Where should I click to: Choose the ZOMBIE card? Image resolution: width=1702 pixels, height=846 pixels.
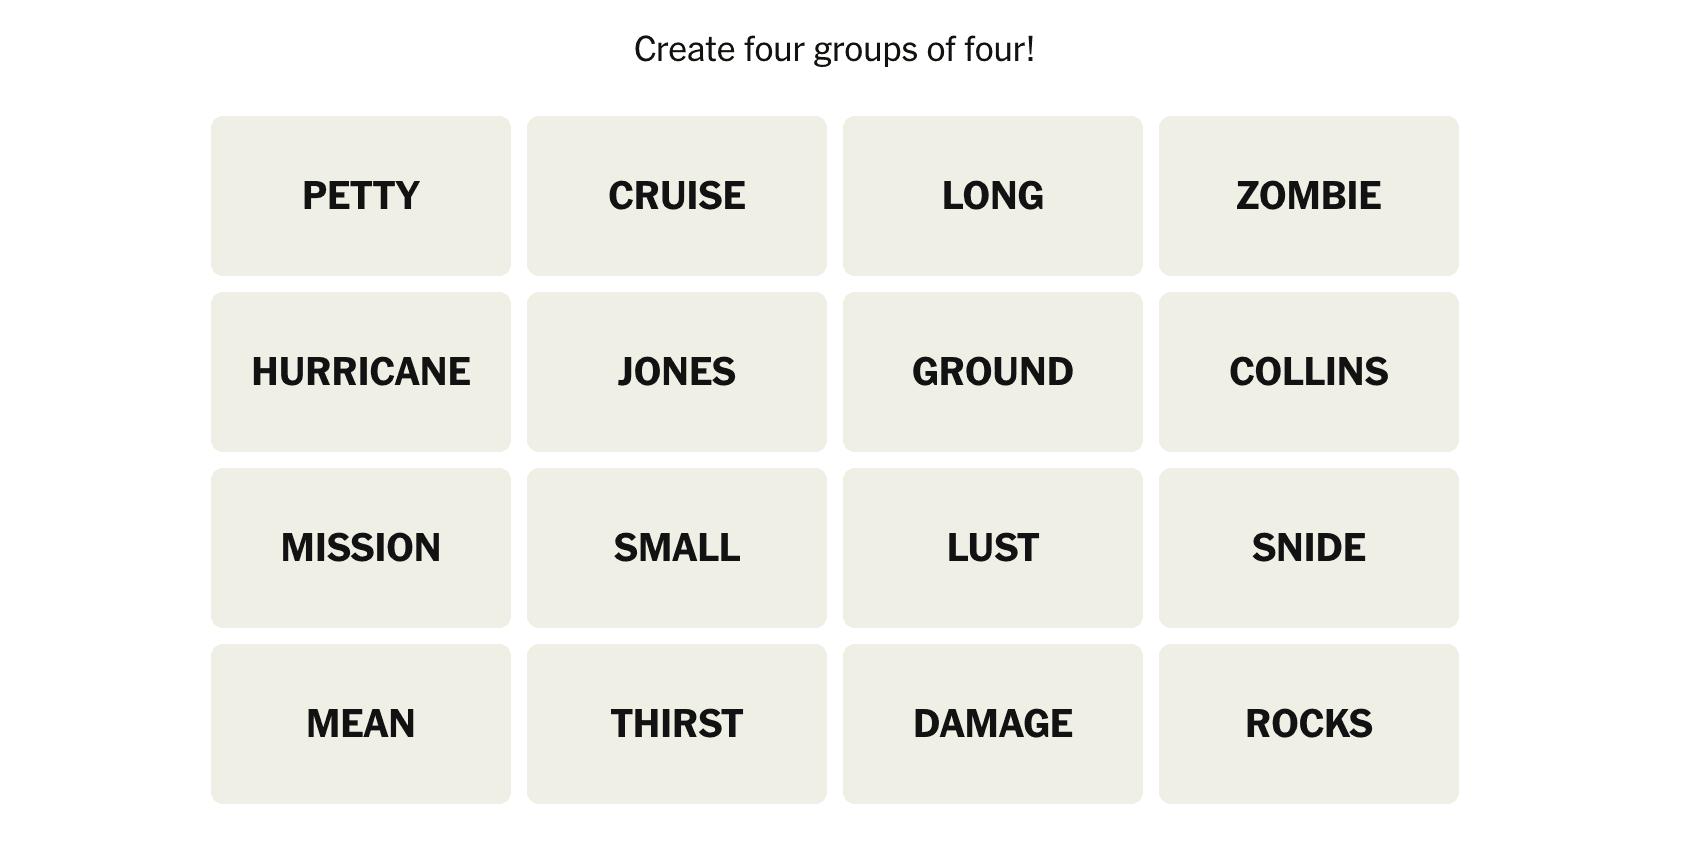click(x=1308, y=196)
